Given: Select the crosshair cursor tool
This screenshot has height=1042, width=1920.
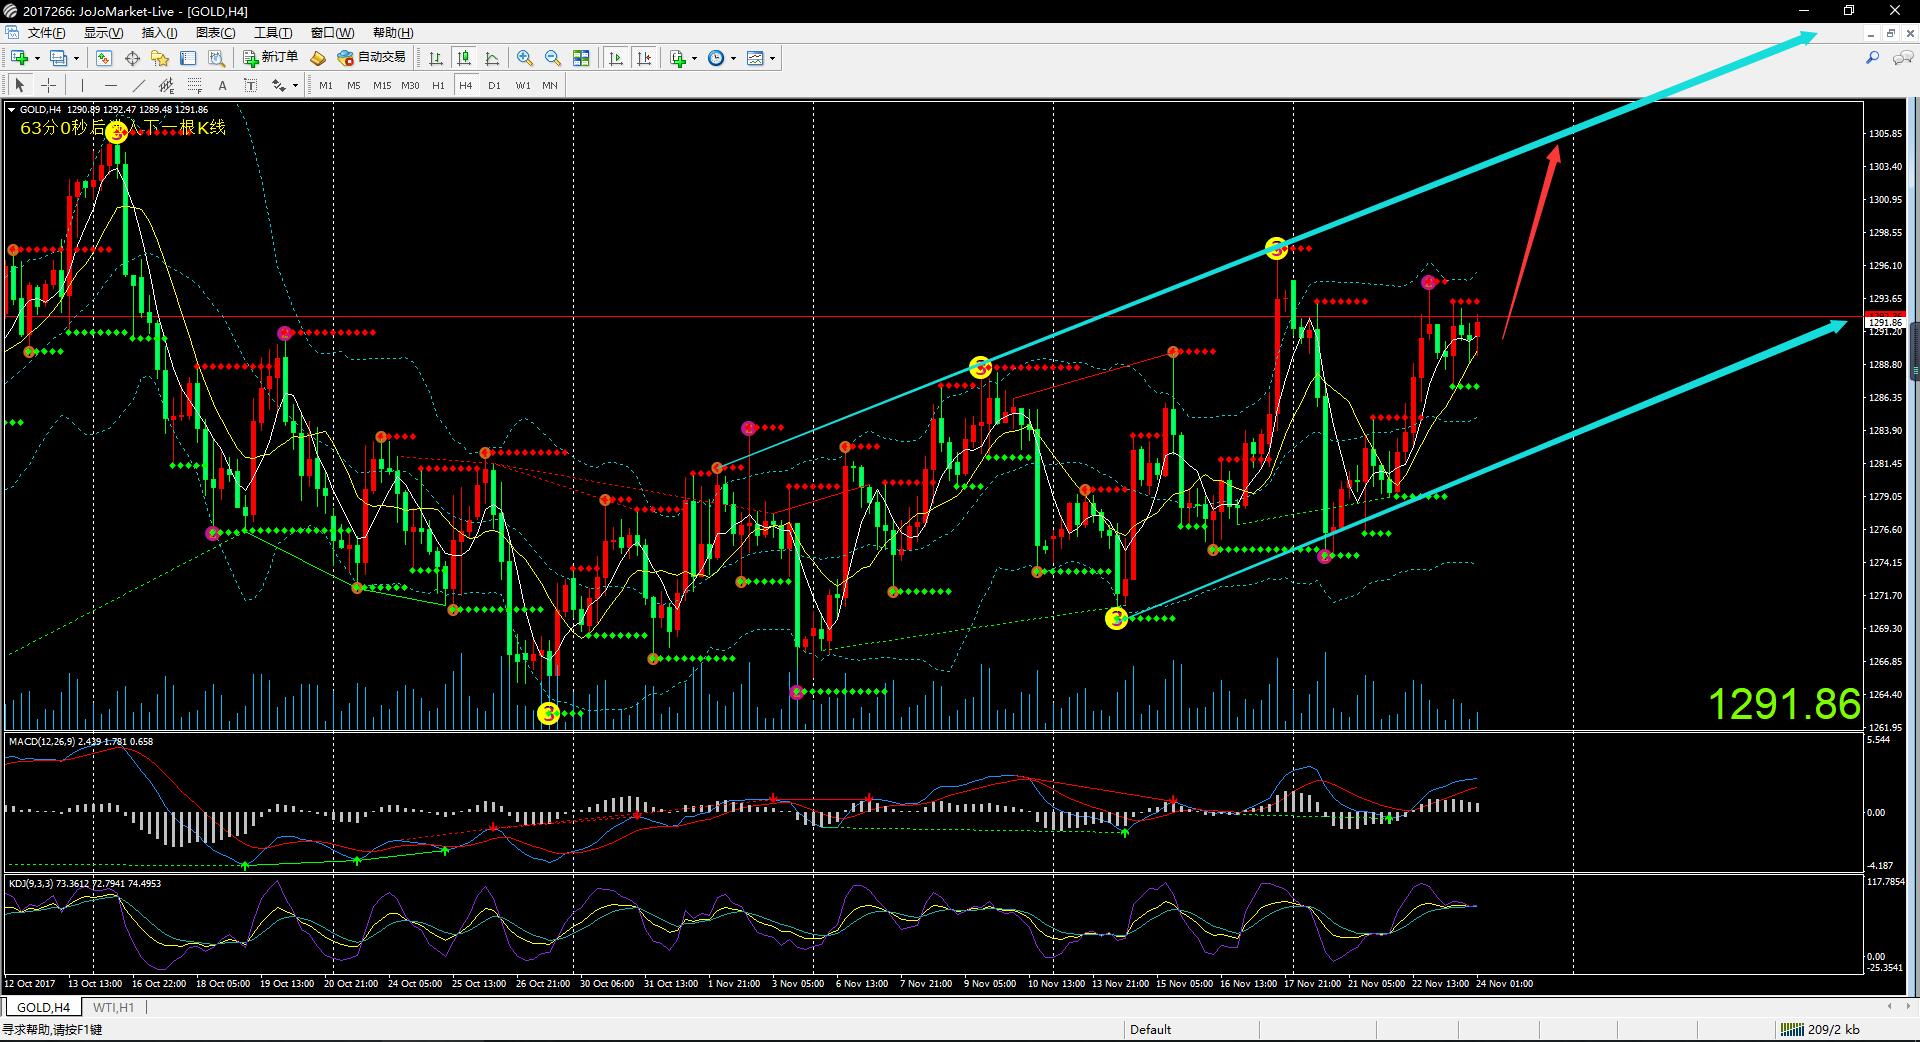Looking at the screenshot, I should pos(48,85).
